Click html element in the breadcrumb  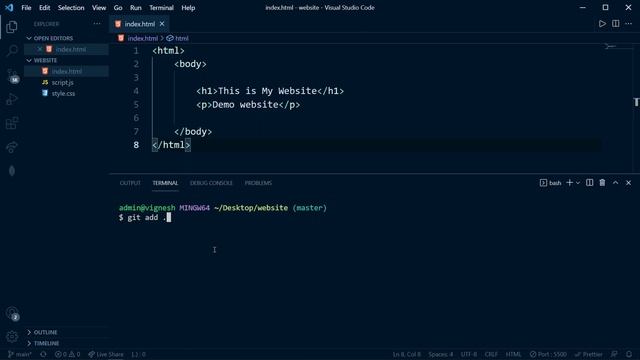tap(182, 38)
